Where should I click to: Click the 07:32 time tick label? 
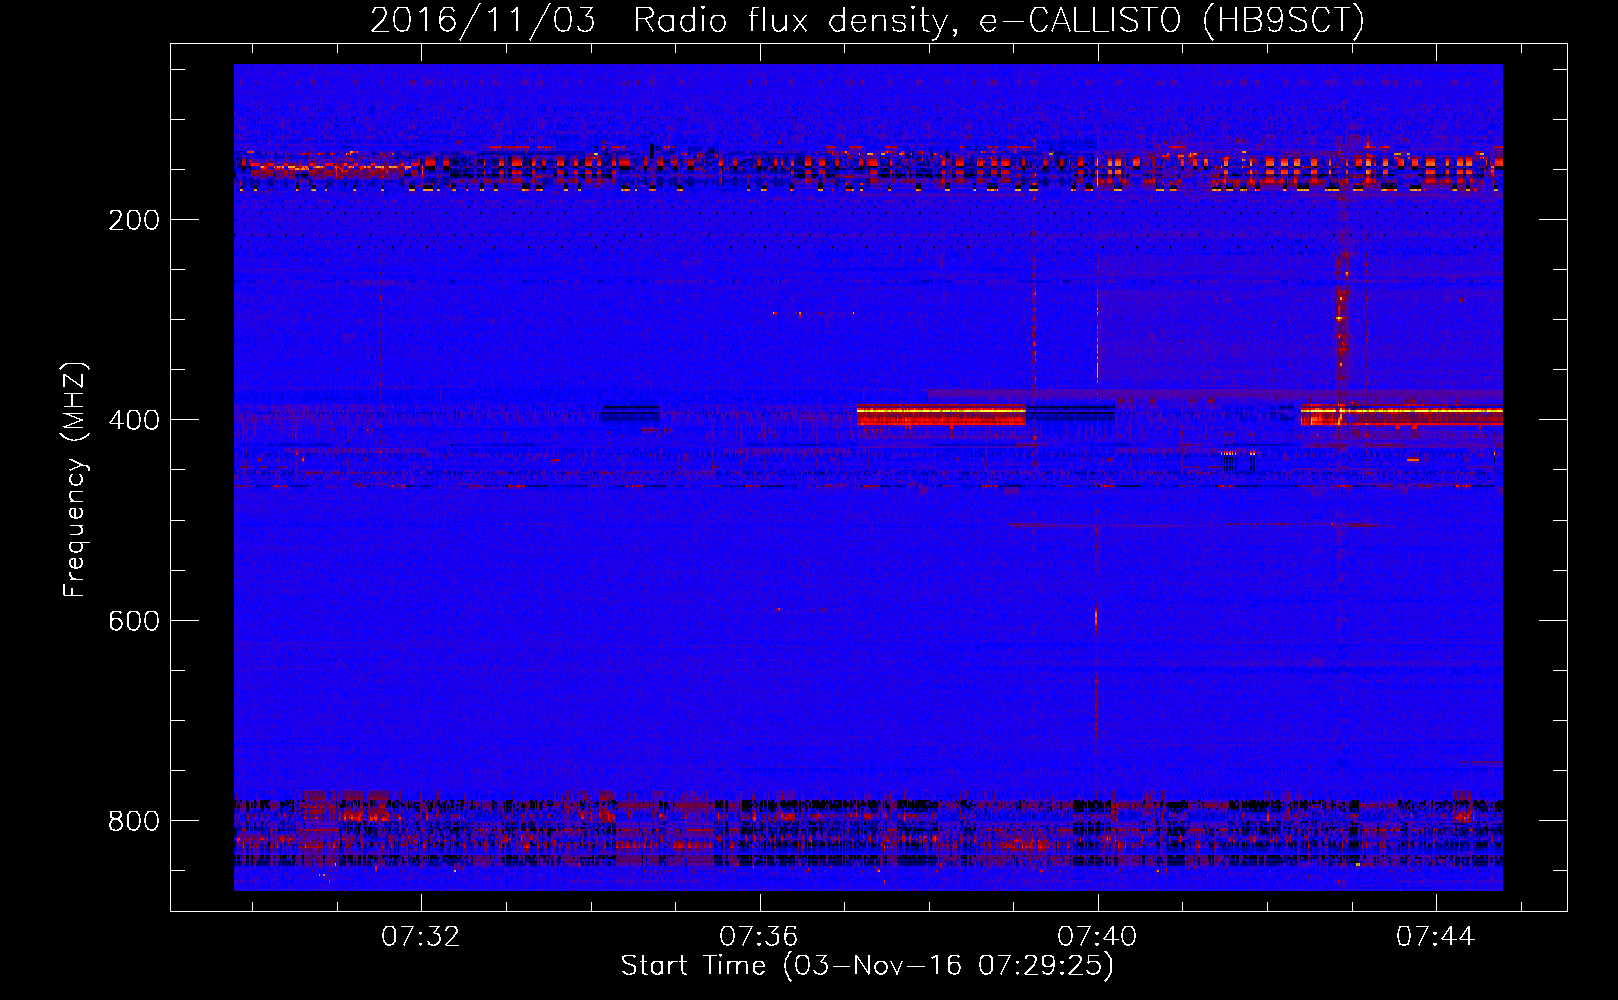pos(421,937)
